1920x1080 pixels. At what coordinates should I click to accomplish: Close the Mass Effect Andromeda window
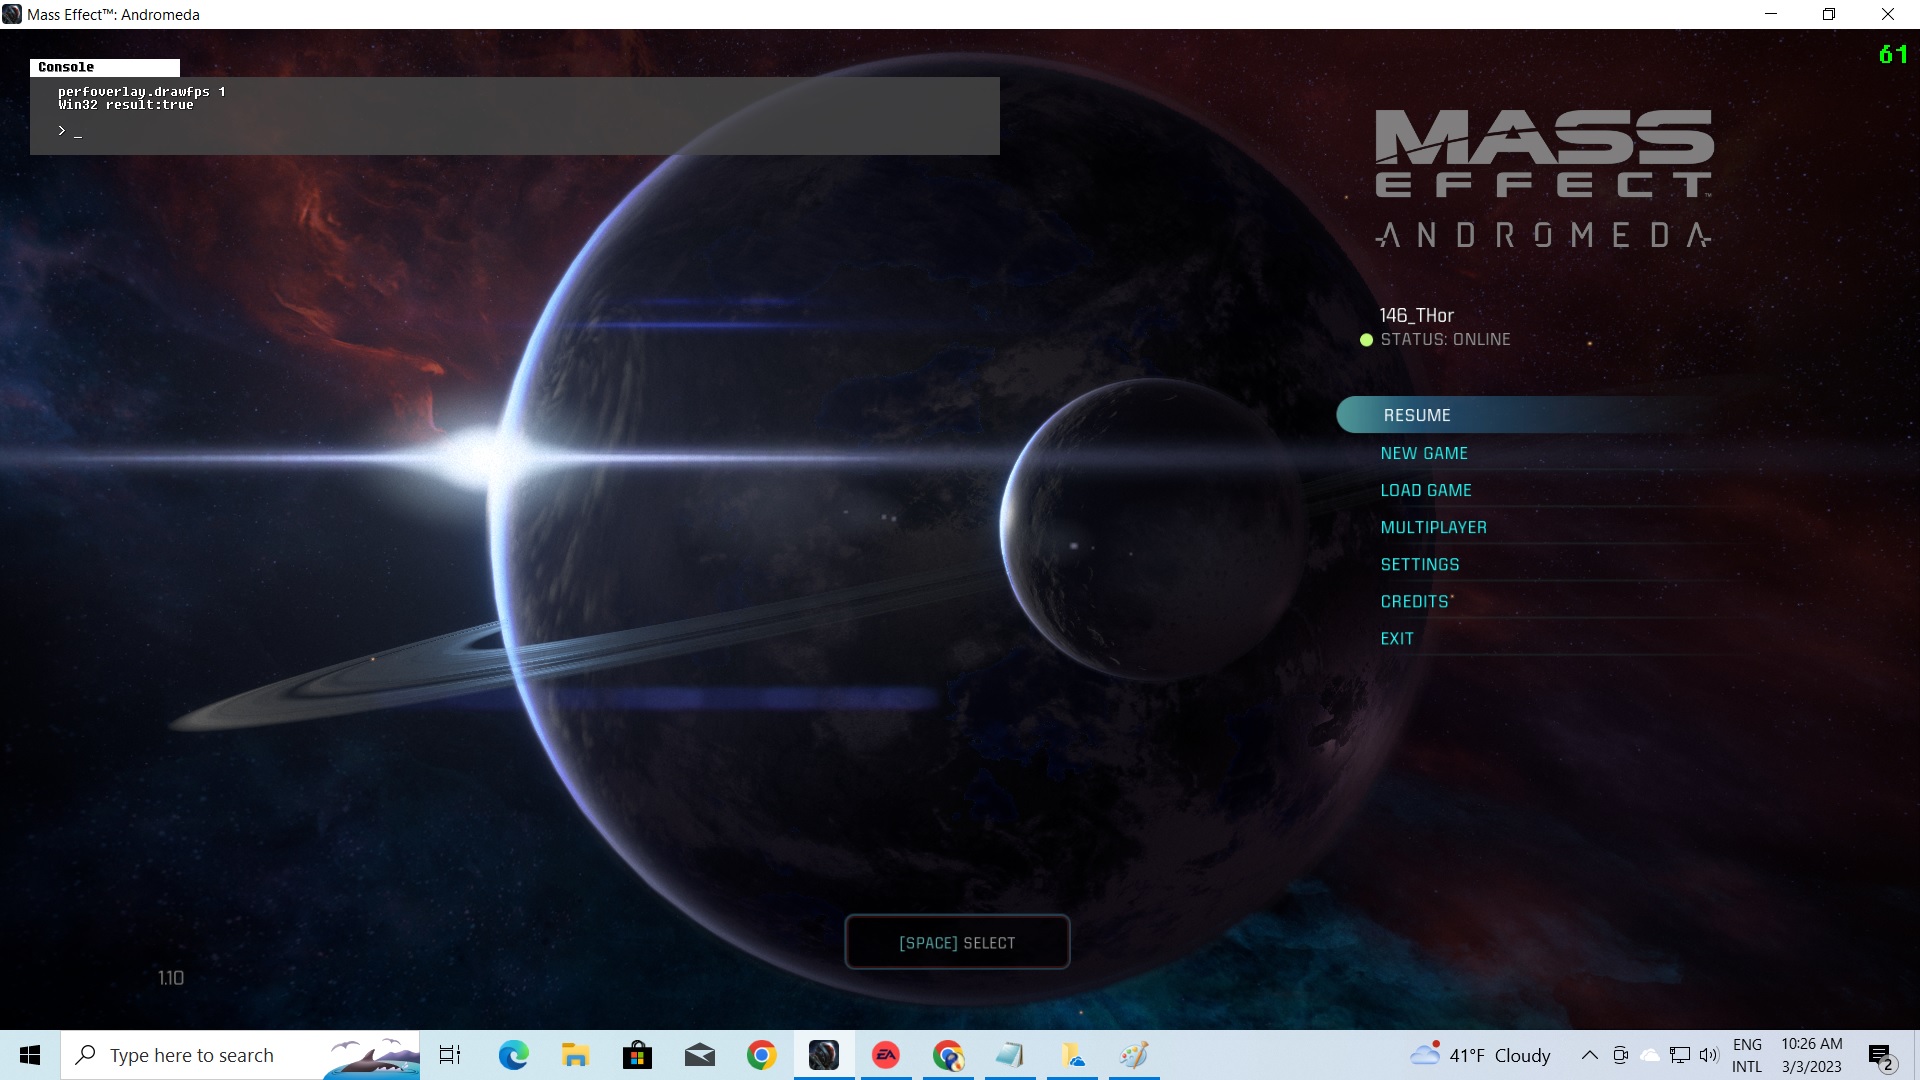point(1888,14)
